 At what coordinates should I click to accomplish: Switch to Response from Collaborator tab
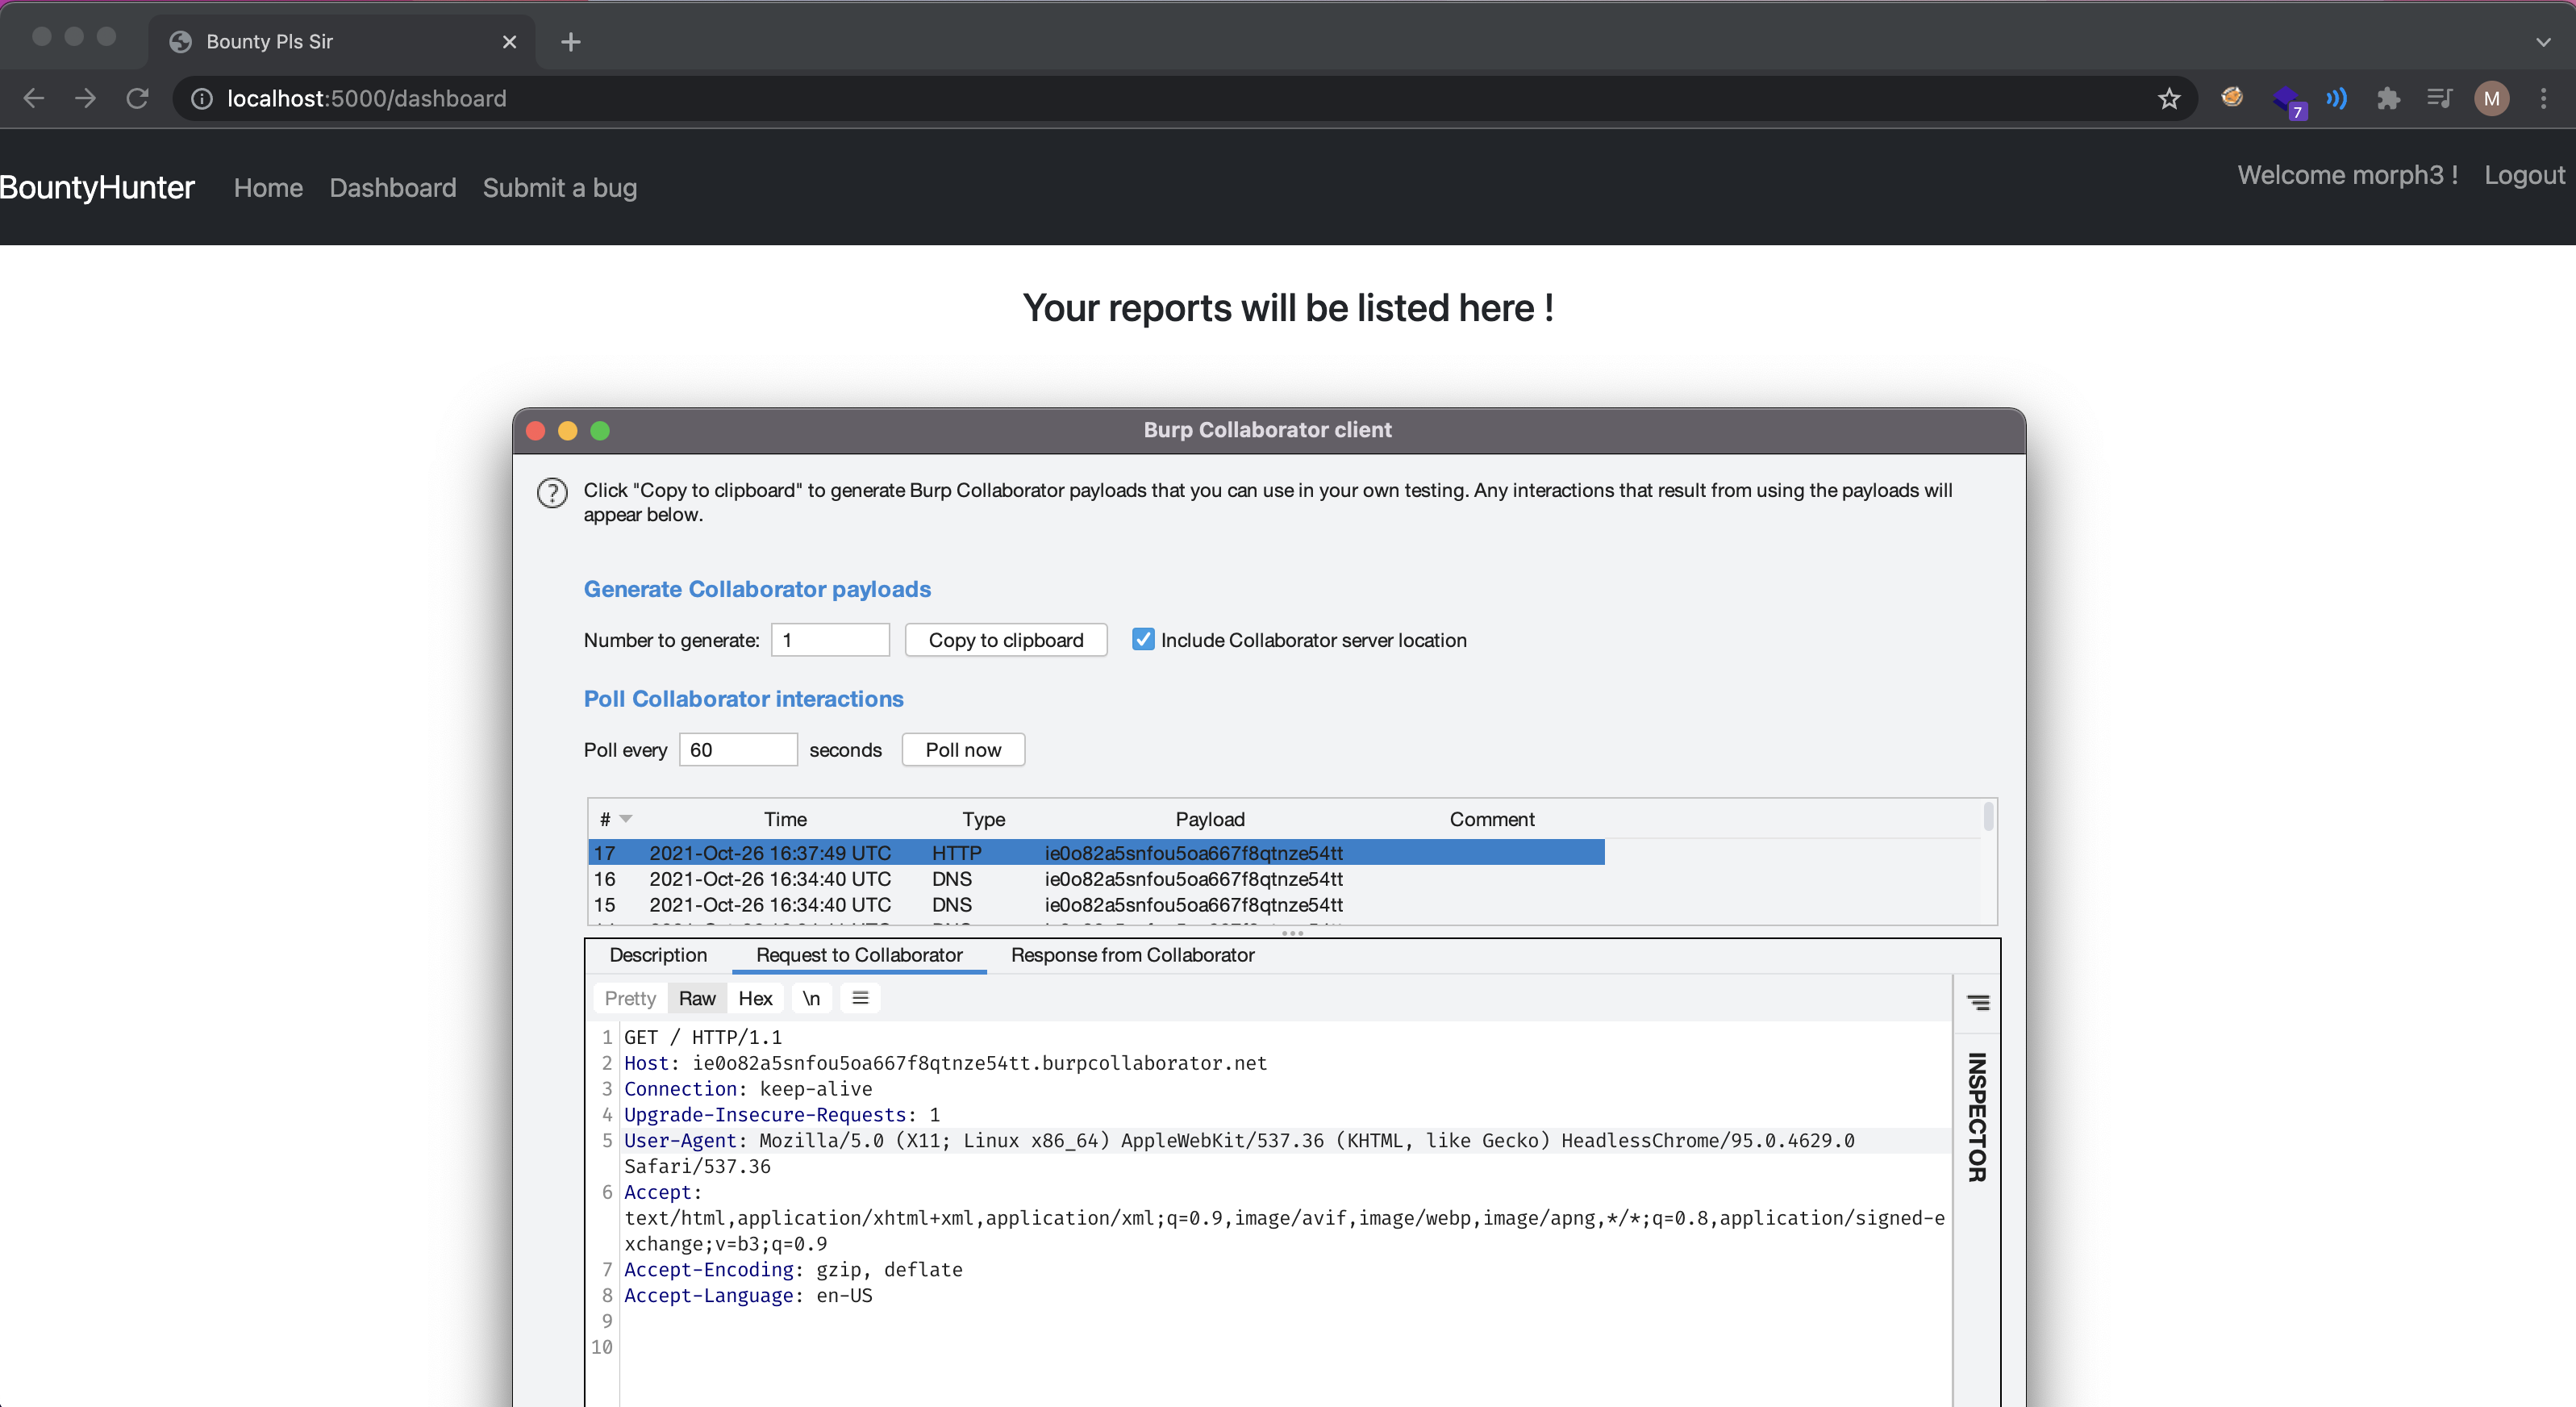tap(1132, 955)
